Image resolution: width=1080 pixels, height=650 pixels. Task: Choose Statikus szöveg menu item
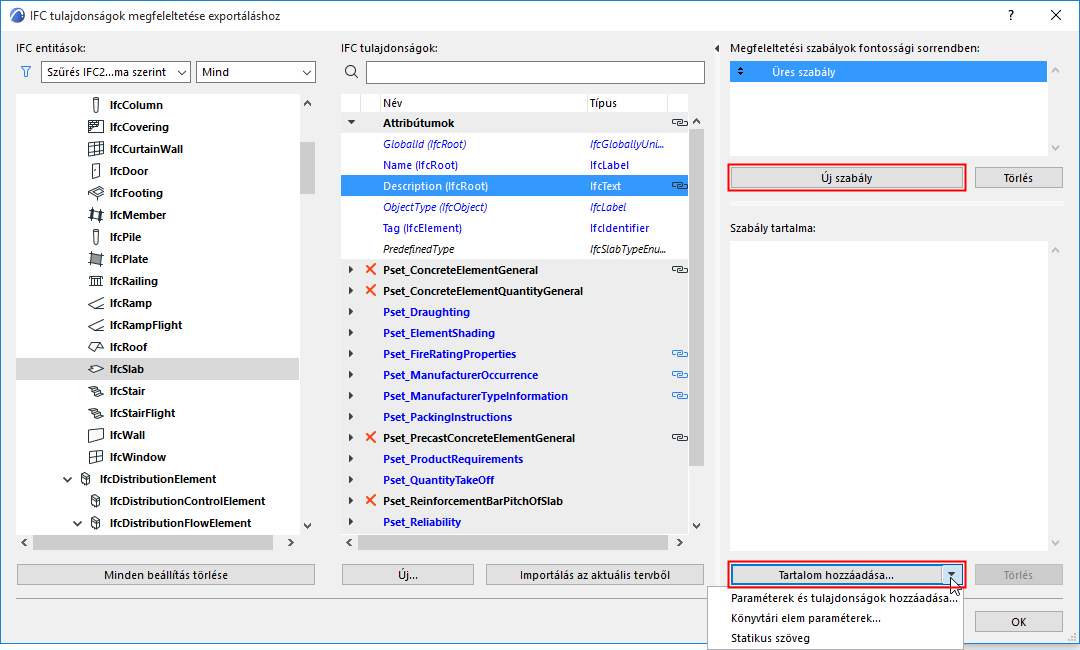tap(770, 638)
